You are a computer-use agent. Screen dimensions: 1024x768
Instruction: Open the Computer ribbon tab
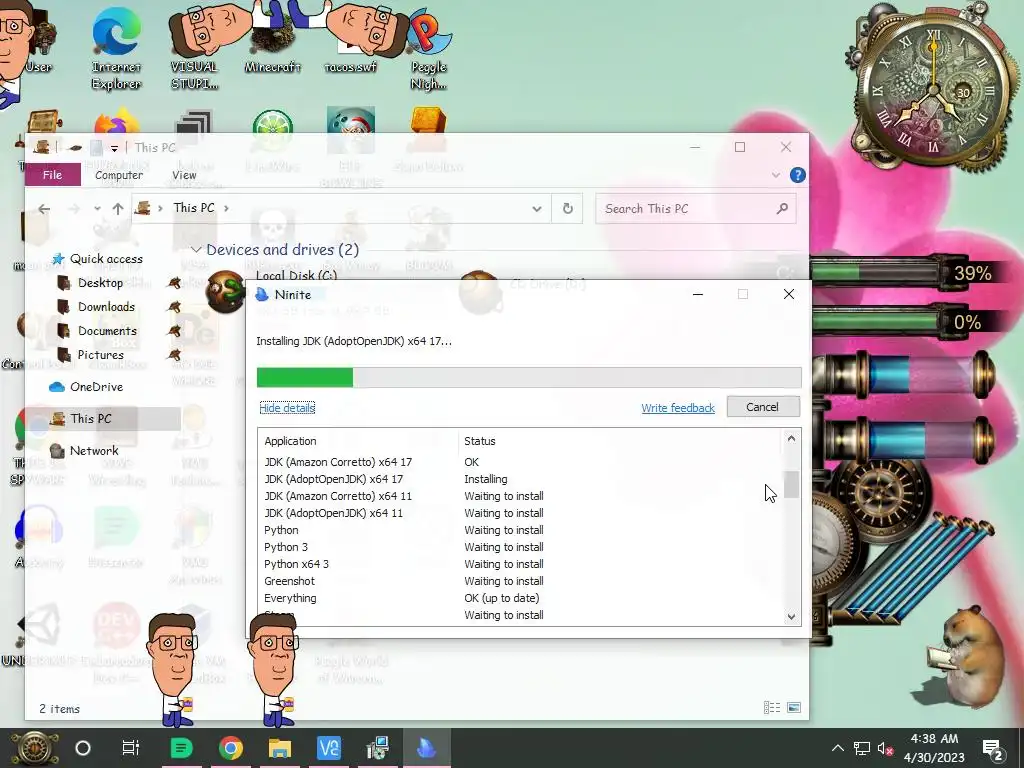click(119, 175)
